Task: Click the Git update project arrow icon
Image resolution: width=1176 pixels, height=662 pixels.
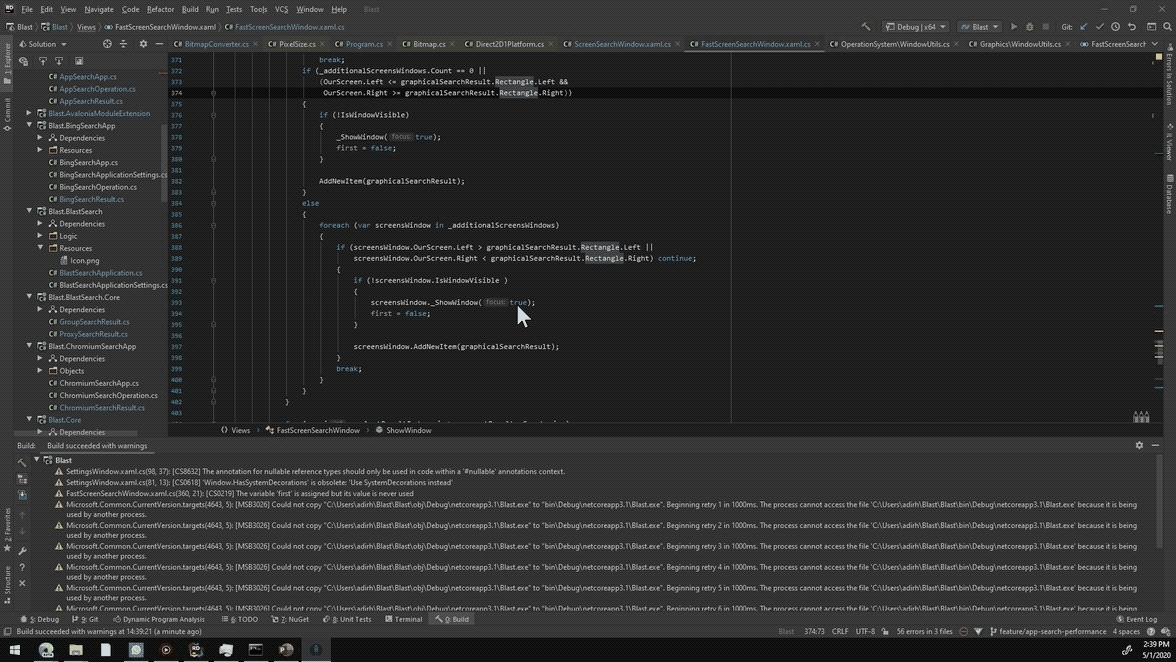Action: tap(1084, 27)
